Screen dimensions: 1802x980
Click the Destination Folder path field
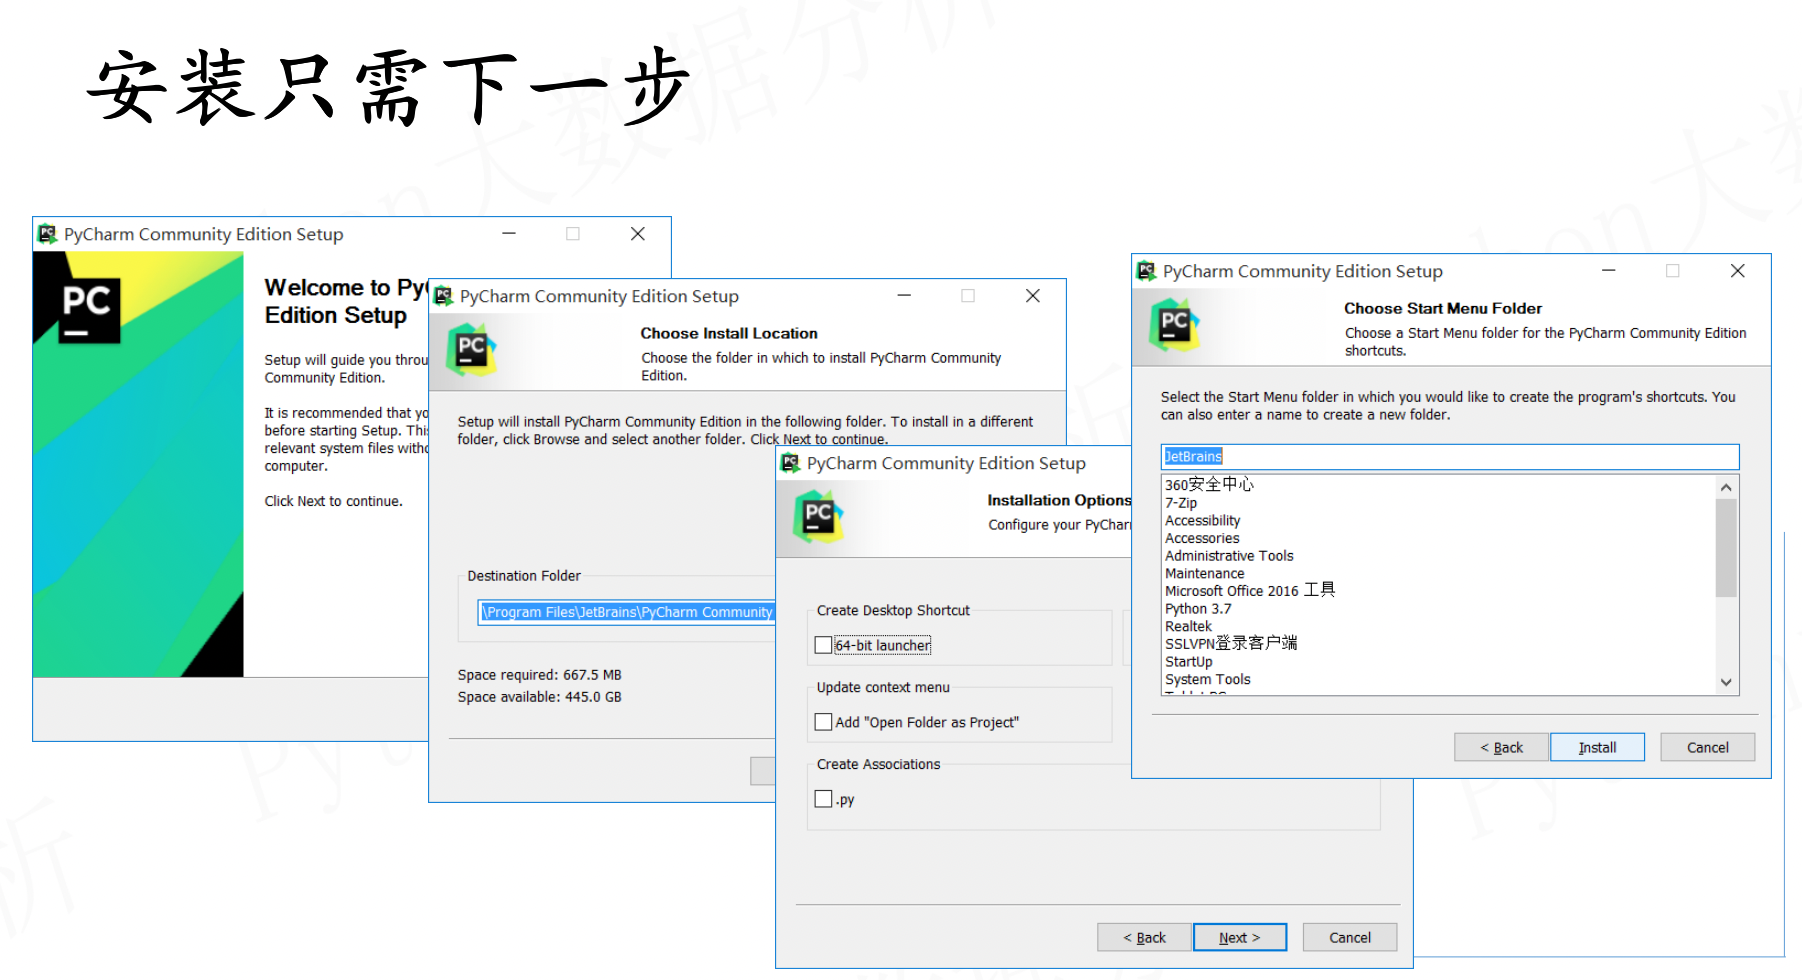[x=627, y=612]
